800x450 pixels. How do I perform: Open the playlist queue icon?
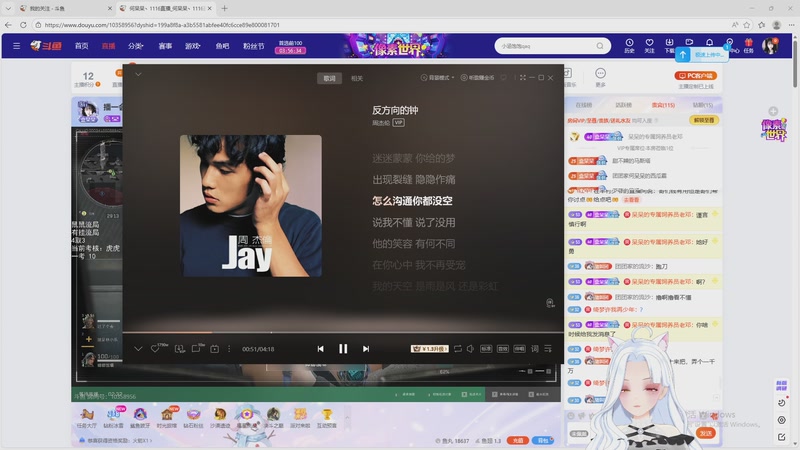click(x=548, y=348)
